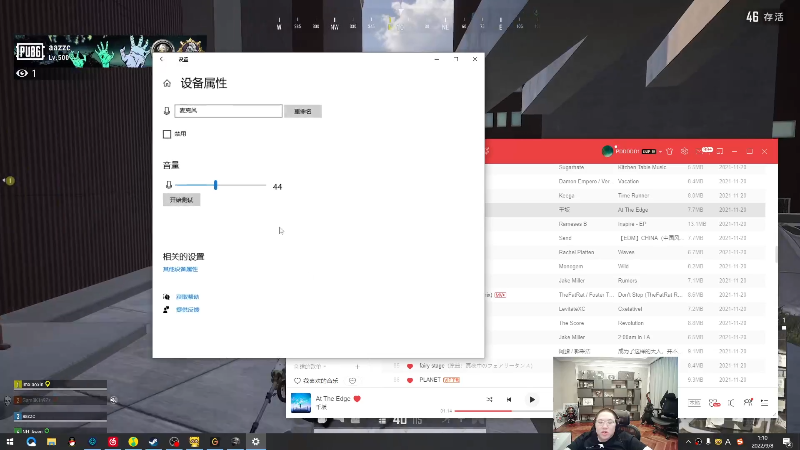This screenshot has height=450, width=800.
Task: Show hidden system tray icons
Action: (688, 442)
